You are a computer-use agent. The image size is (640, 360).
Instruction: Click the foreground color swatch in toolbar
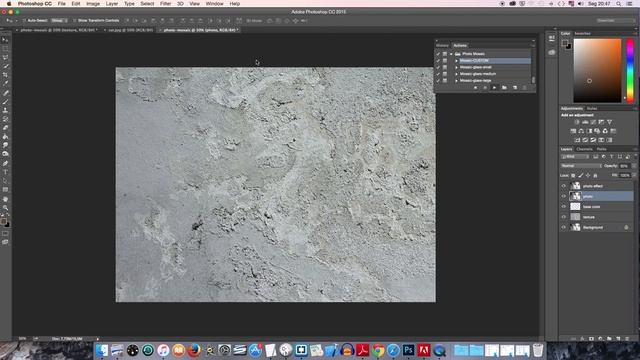point(4,222)
